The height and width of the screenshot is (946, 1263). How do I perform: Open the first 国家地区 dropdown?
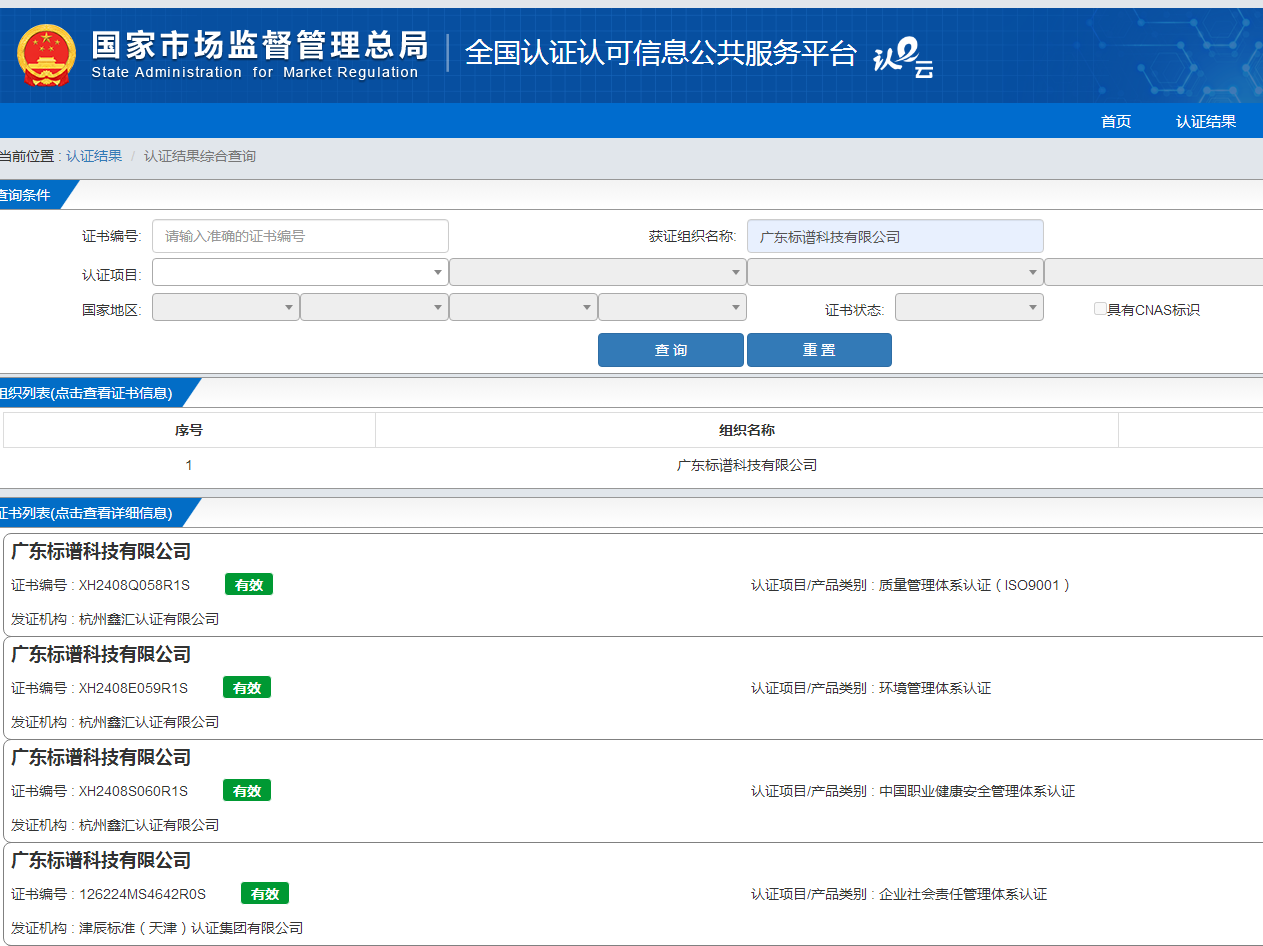coord(226,307)
